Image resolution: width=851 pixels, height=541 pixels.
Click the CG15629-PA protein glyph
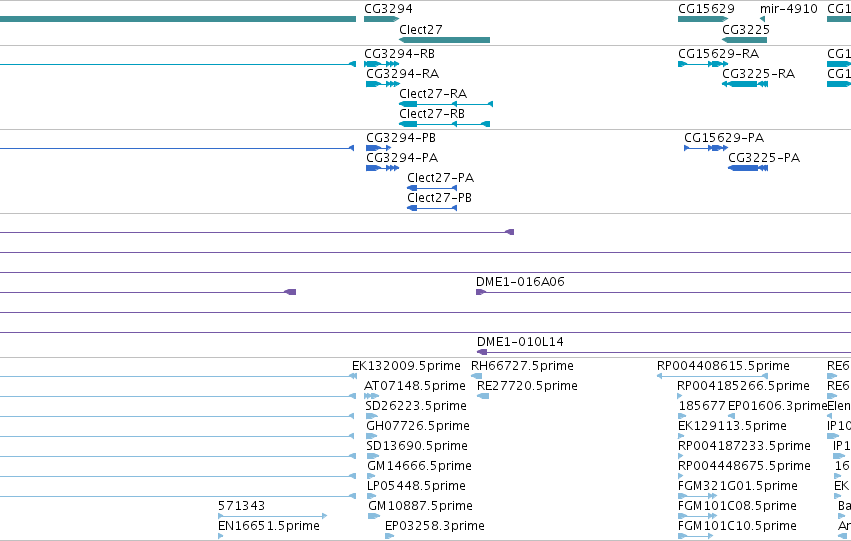(706, 148)
